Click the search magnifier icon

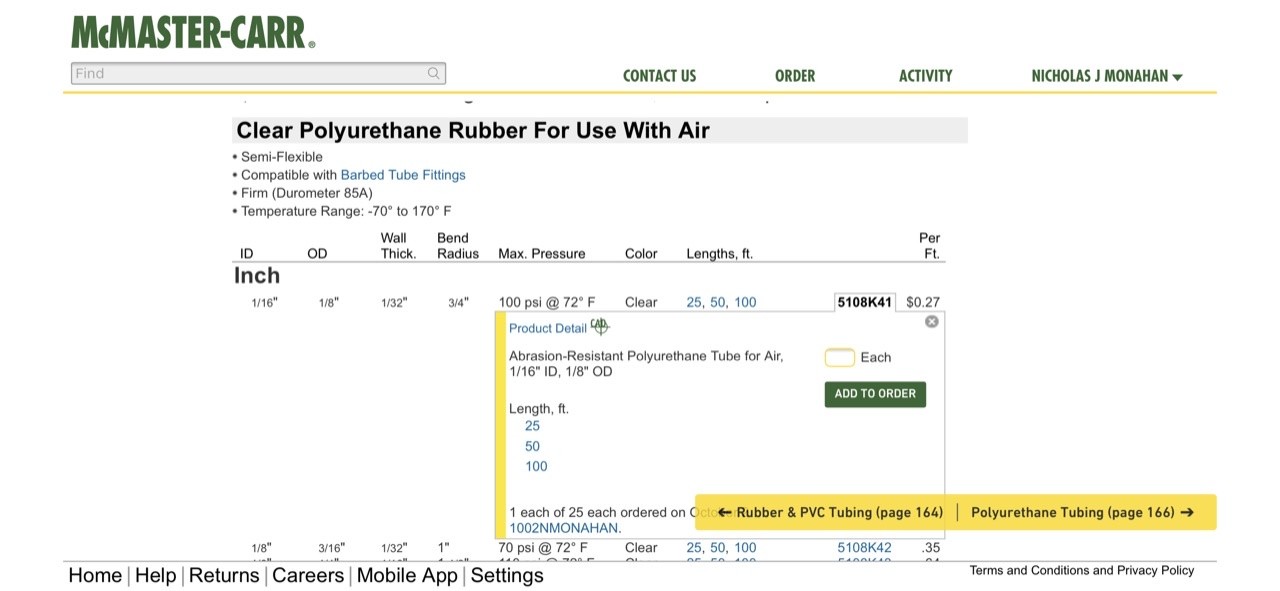(434, 73)
